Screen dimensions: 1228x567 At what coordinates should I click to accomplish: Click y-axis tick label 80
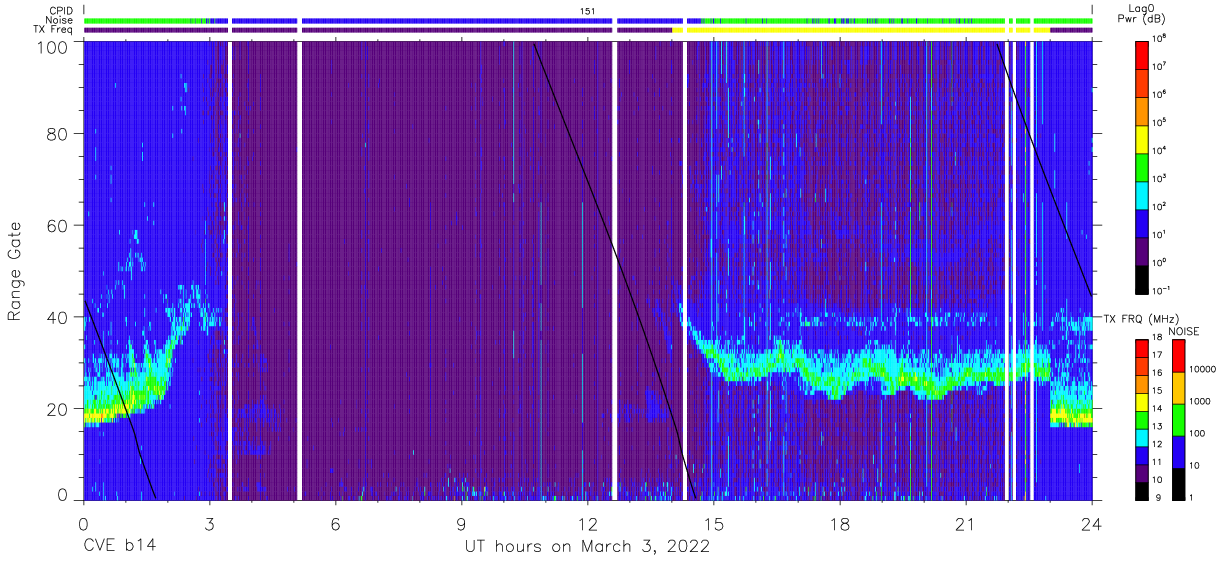(59, 134)
